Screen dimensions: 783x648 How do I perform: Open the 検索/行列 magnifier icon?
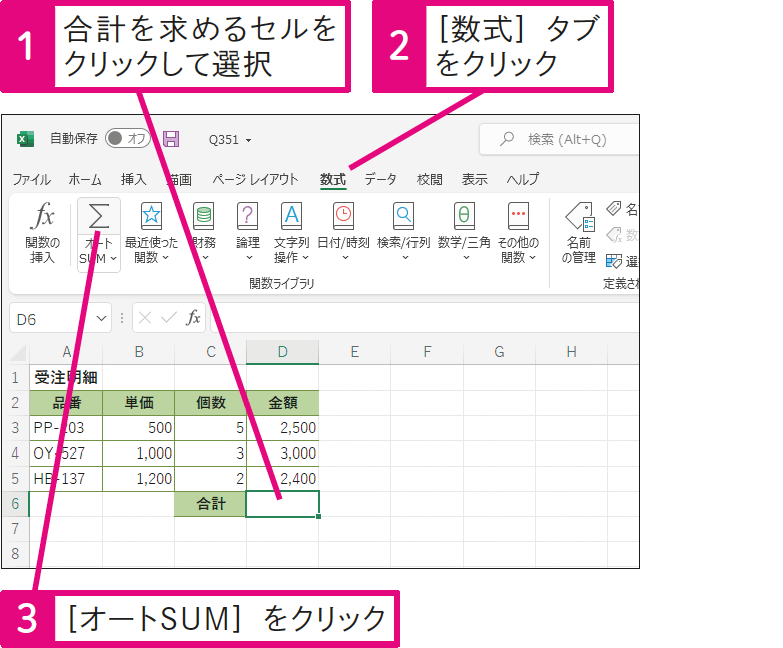pyautogui.click(x=403, y=215)
